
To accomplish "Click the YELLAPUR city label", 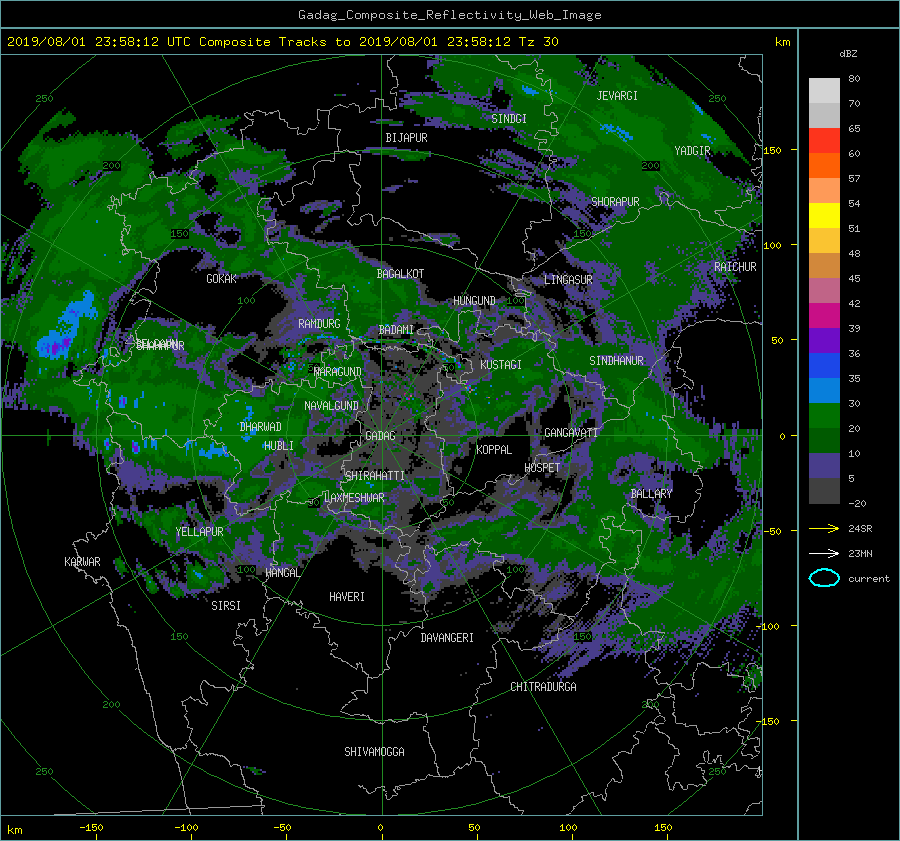I will [x=199, y=532].
